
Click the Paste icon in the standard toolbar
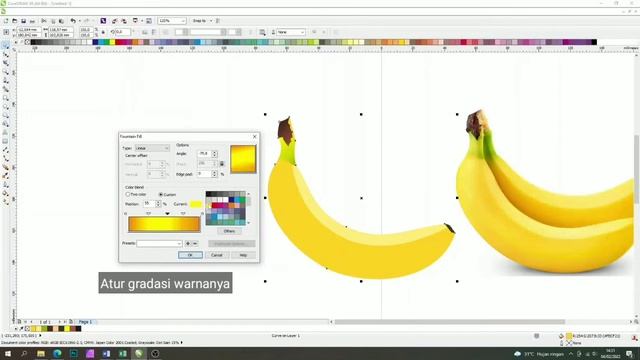(x=61, y=21)
